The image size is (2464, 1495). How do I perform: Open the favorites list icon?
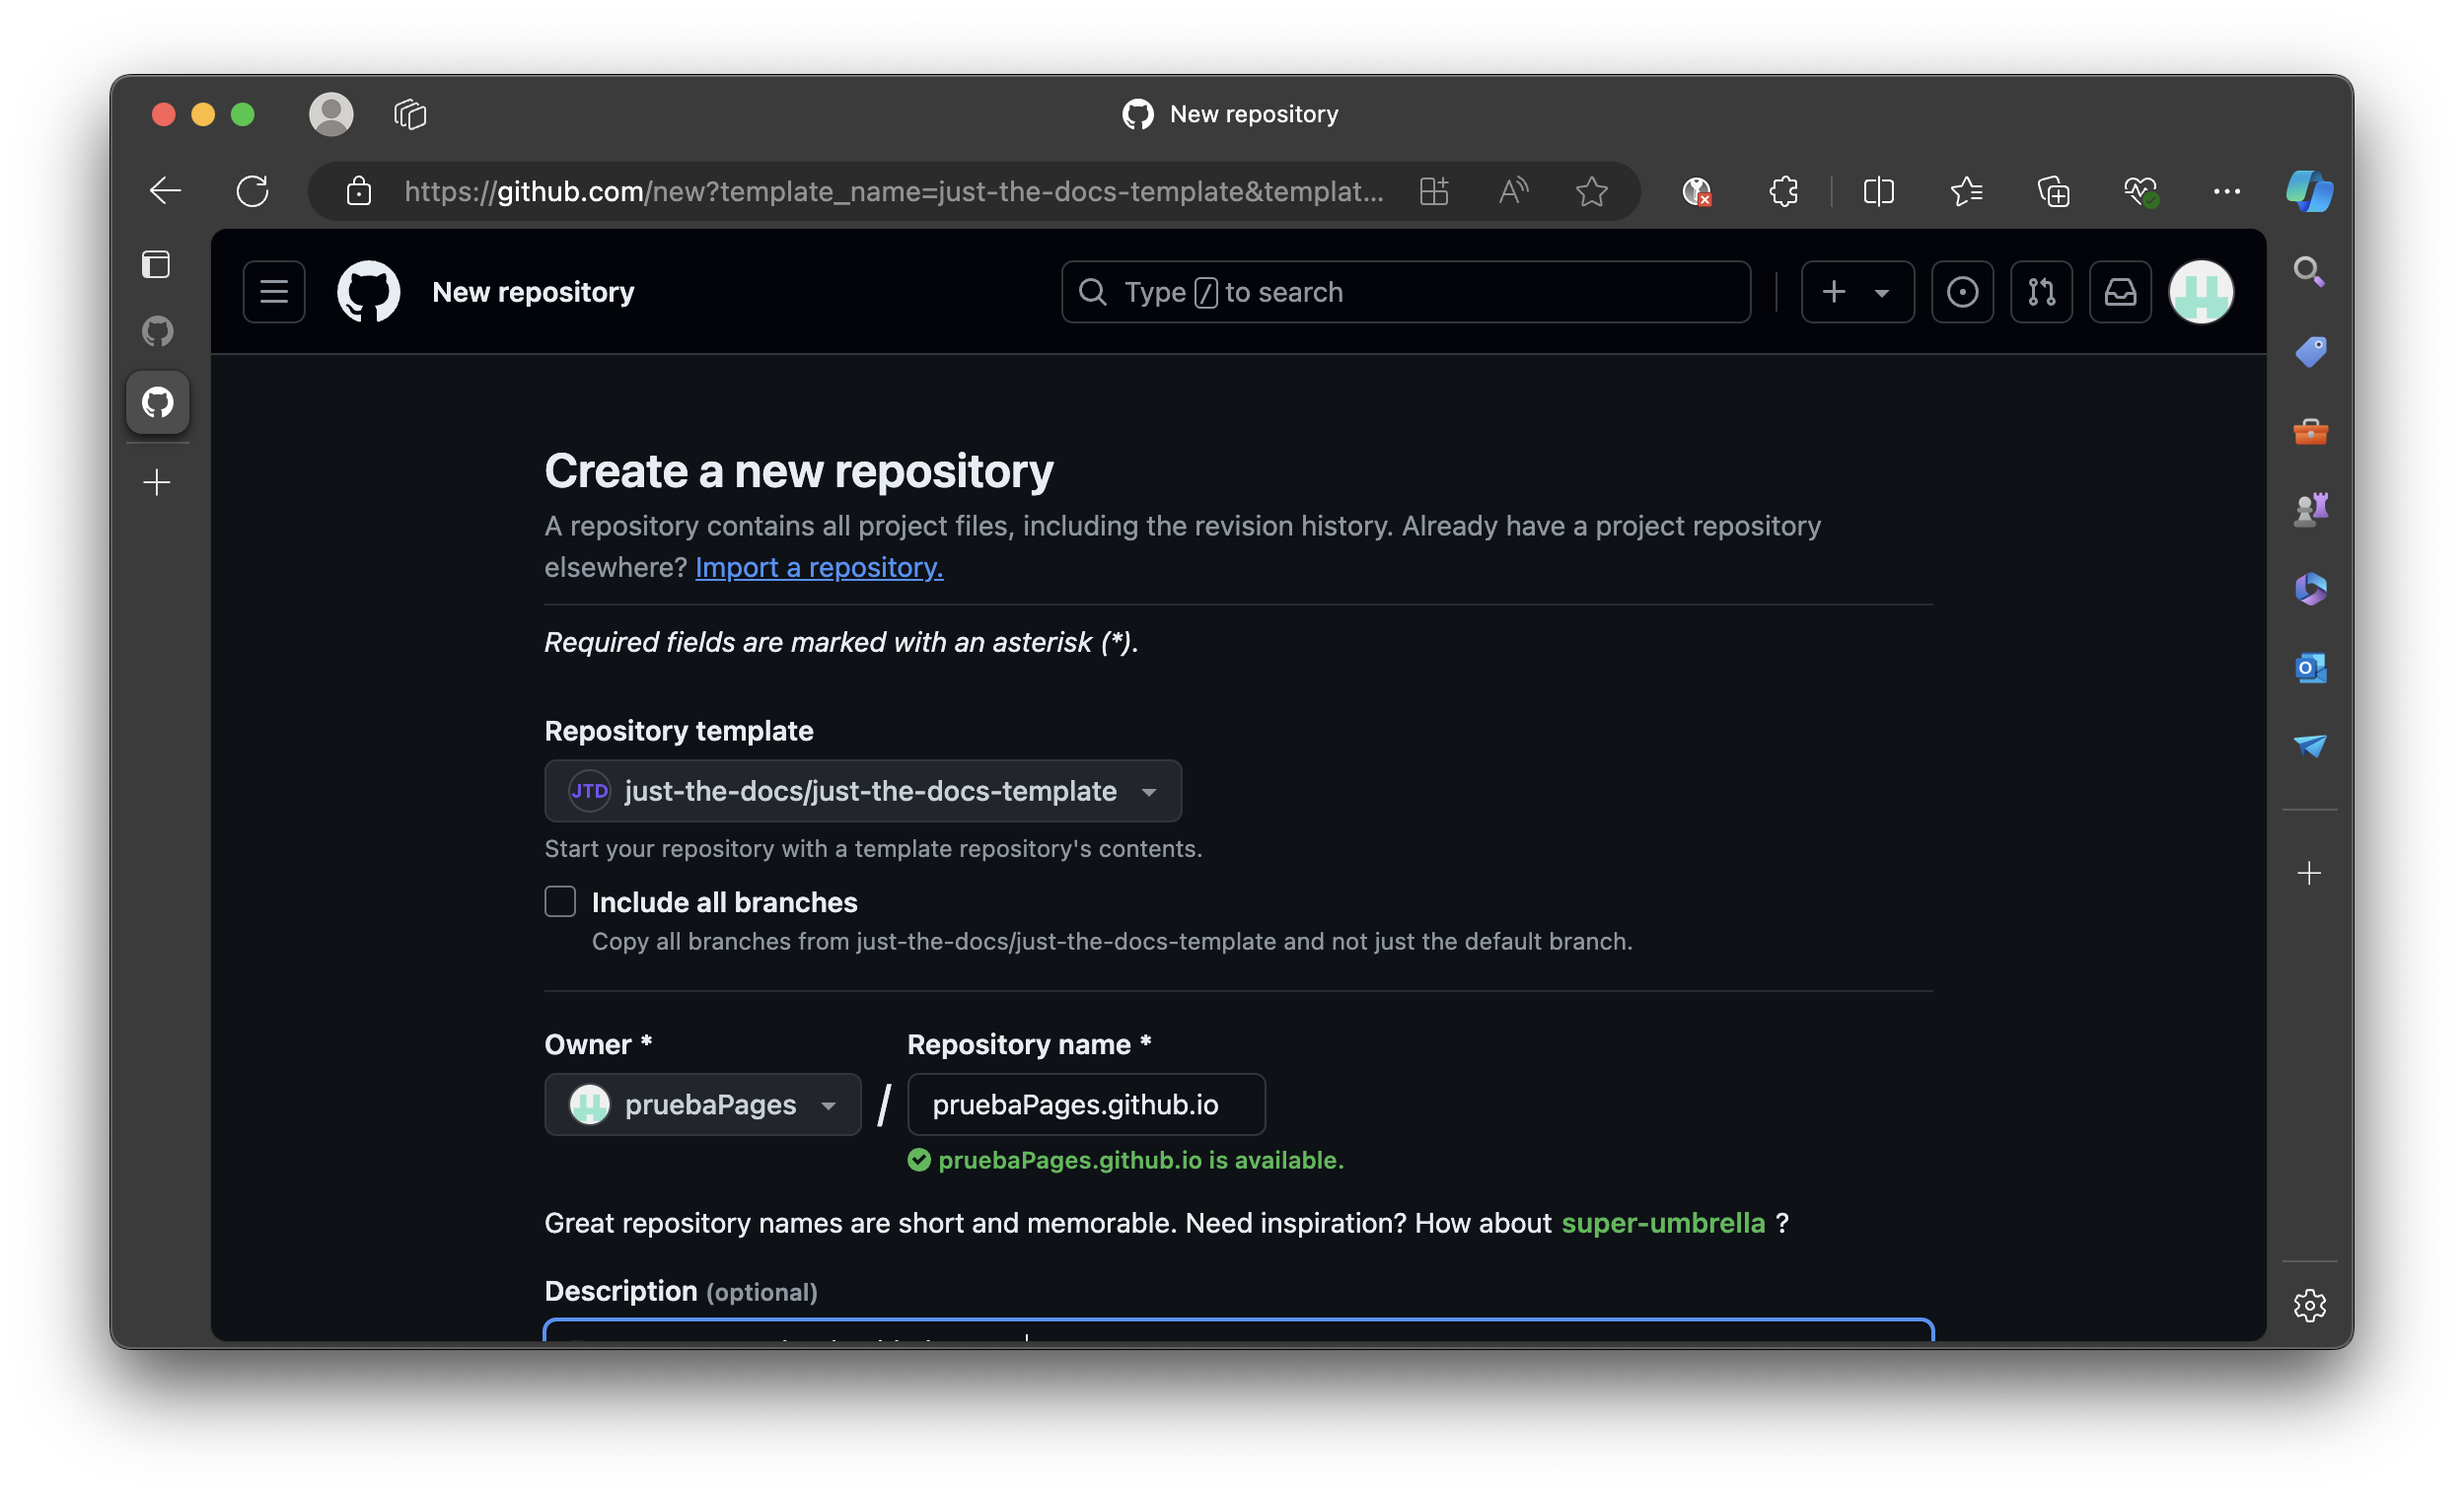[x=1966, y=191]
